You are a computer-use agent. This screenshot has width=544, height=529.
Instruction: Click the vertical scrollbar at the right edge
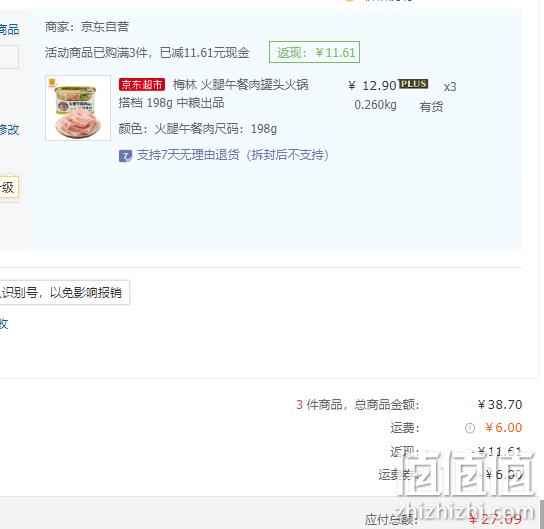542,514
